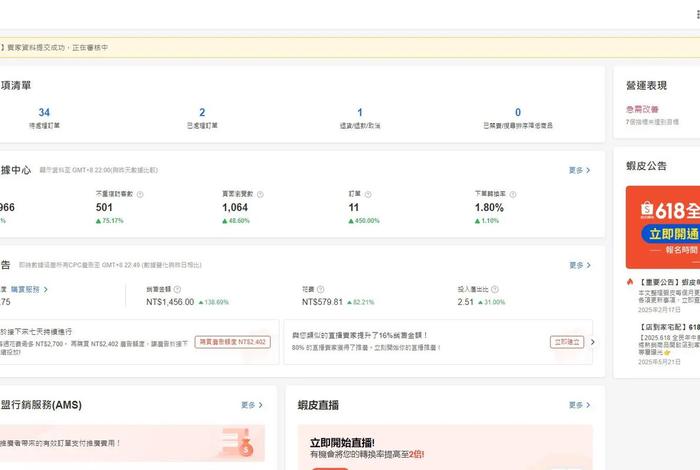Open the 2 processed orders count
This screenshot has height=470, width=700.
coord(202,112)
